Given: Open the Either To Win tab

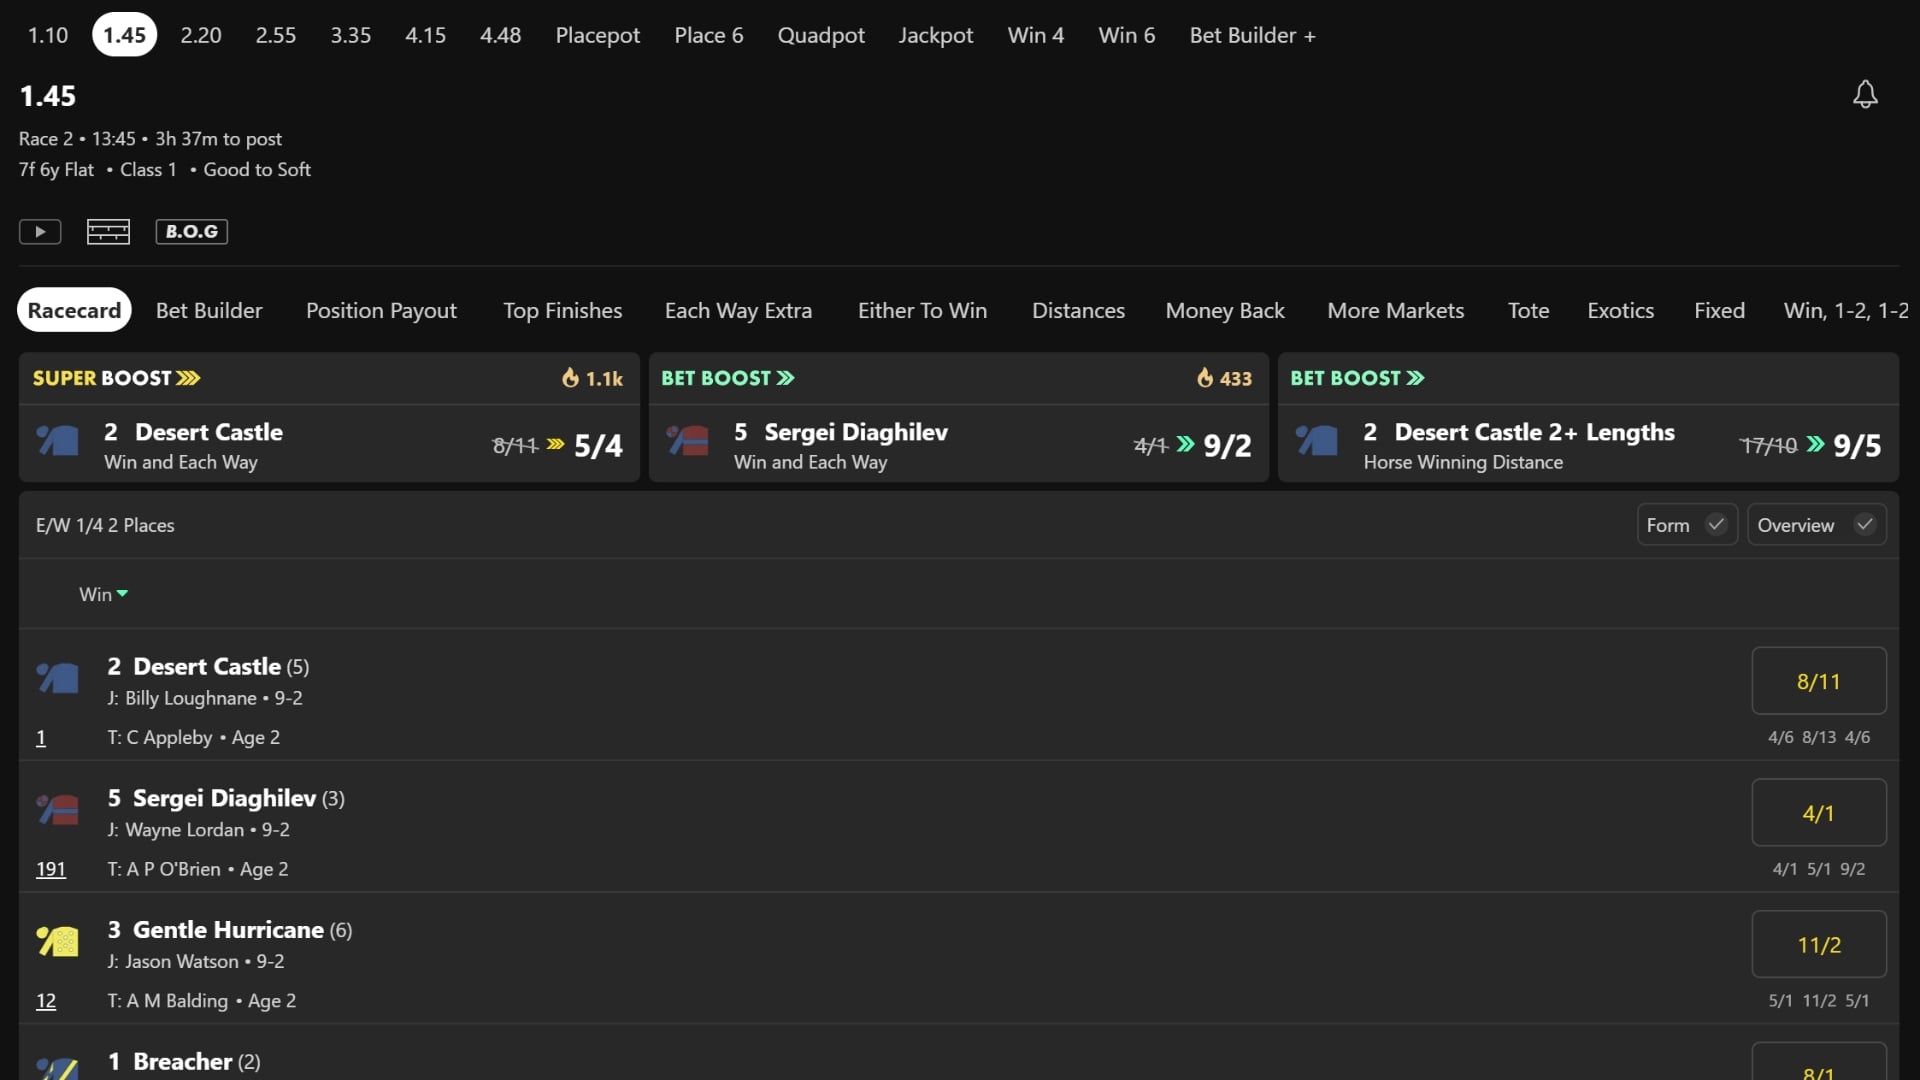Looking at the screenshot, I should pyautogui.click(x=922, y=311).
